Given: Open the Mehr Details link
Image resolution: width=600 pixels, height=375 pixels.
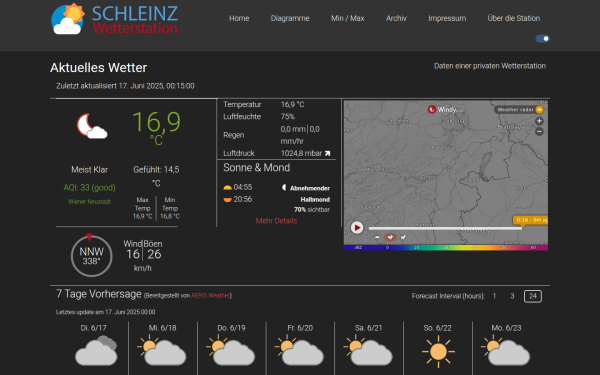Looking at the screenshot, I should (x=276, y=221).
